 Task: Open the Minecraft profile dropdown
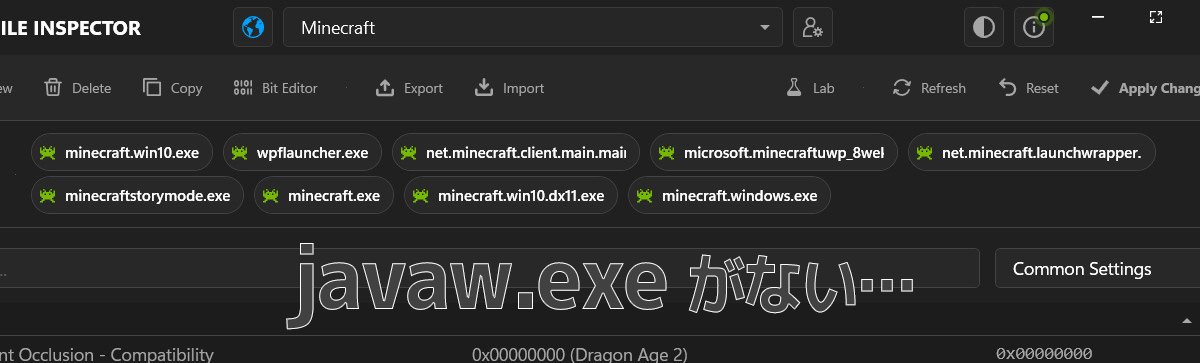click(533, 27)
